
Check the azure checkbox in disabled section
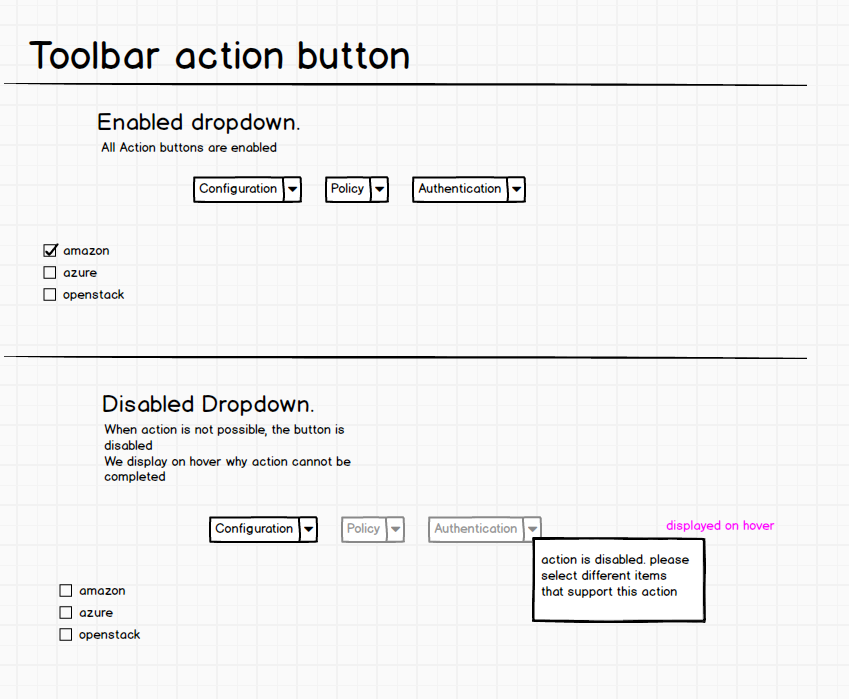pos(66,612)
